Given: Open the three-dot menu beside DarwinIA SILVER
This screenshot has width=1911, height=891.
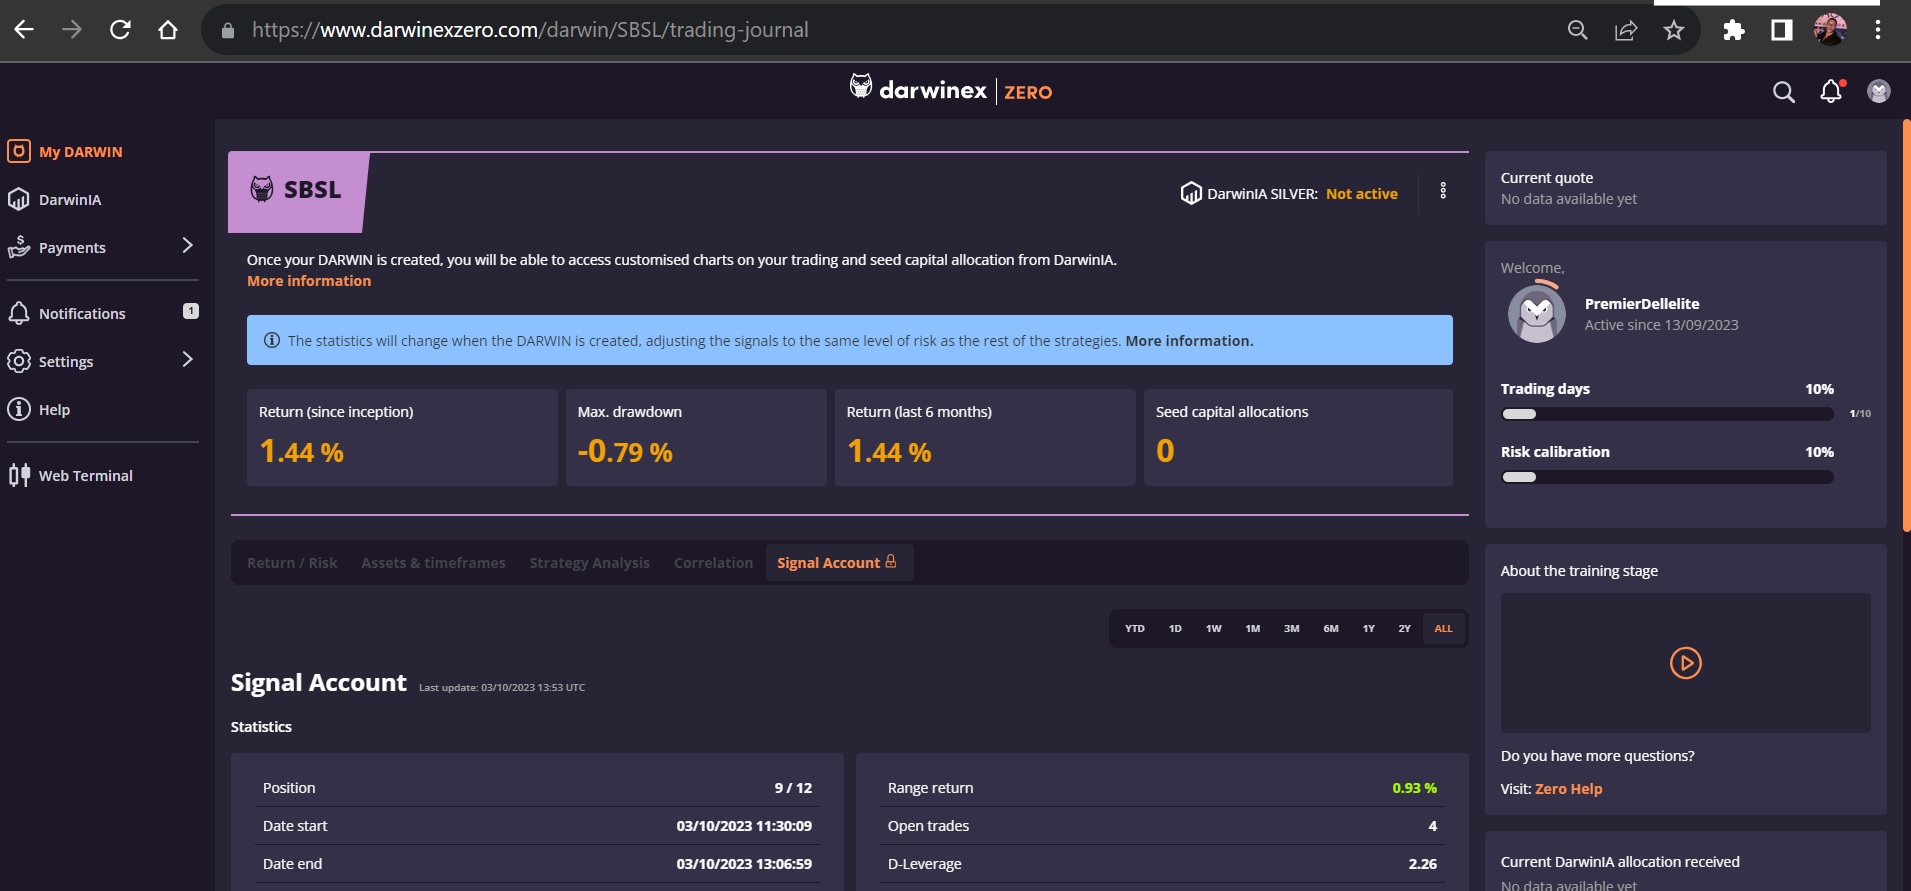Looking at the screenshot, I should click(1442, 191).
